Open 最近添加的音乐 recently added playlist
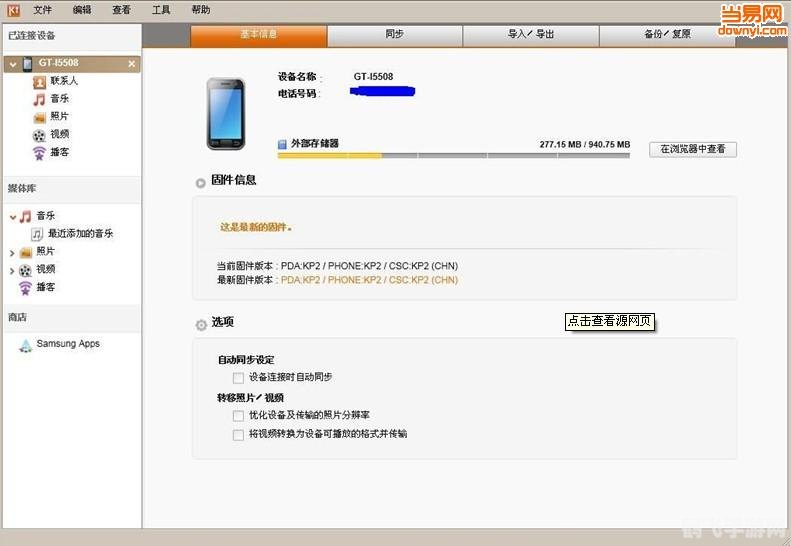The width and height of the screenshot is (791, 546). click(80, 233)
